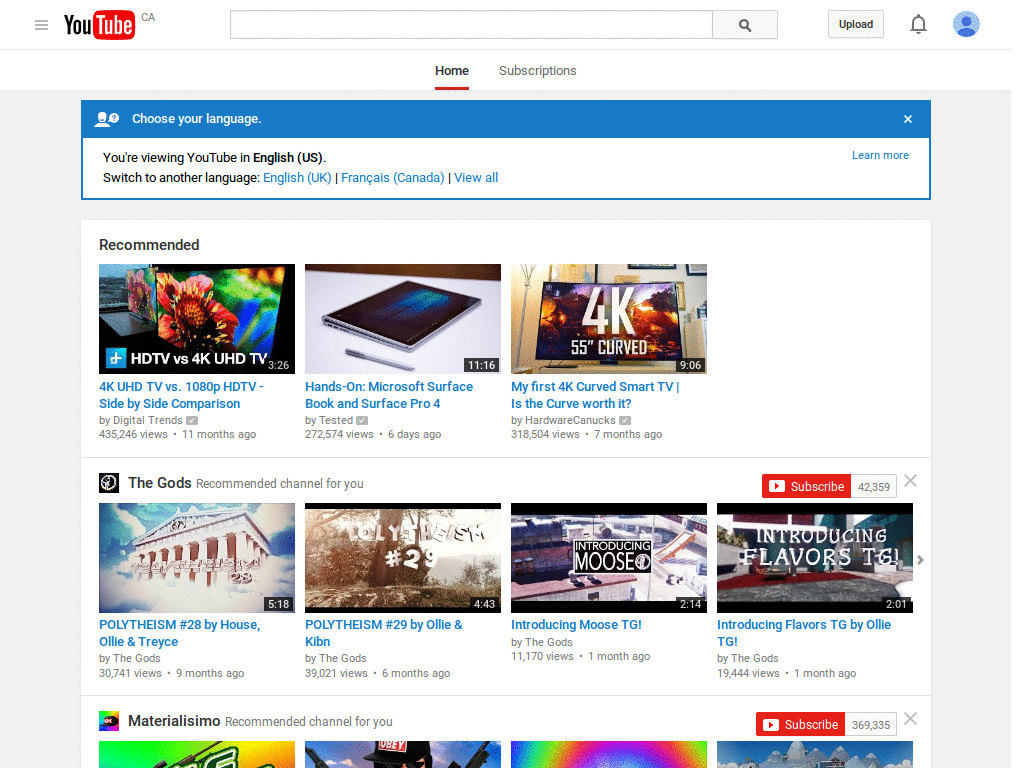
Task: Click HardwareCanucks verified badge
Action: pyautogui.click(x=625, y=421)
